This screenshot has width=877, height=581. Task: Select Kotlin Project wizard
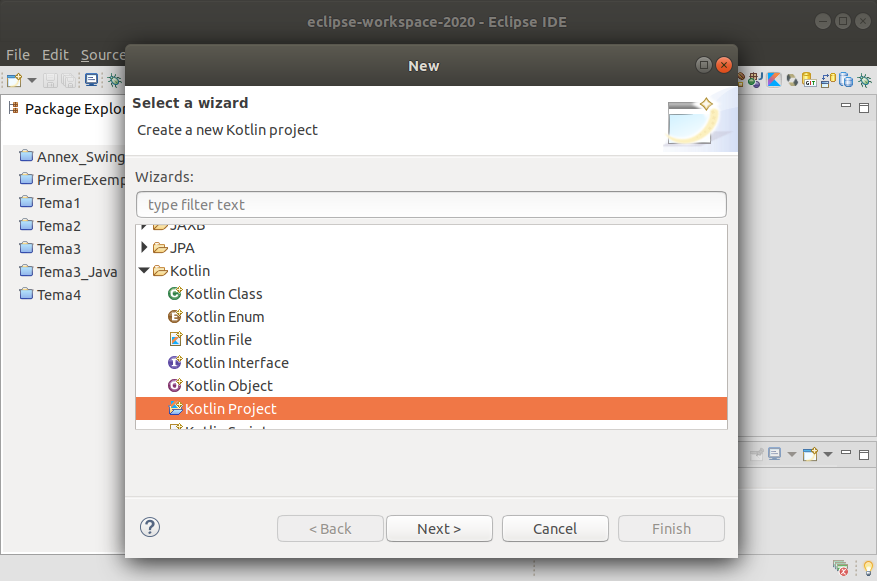coord(431,408)
